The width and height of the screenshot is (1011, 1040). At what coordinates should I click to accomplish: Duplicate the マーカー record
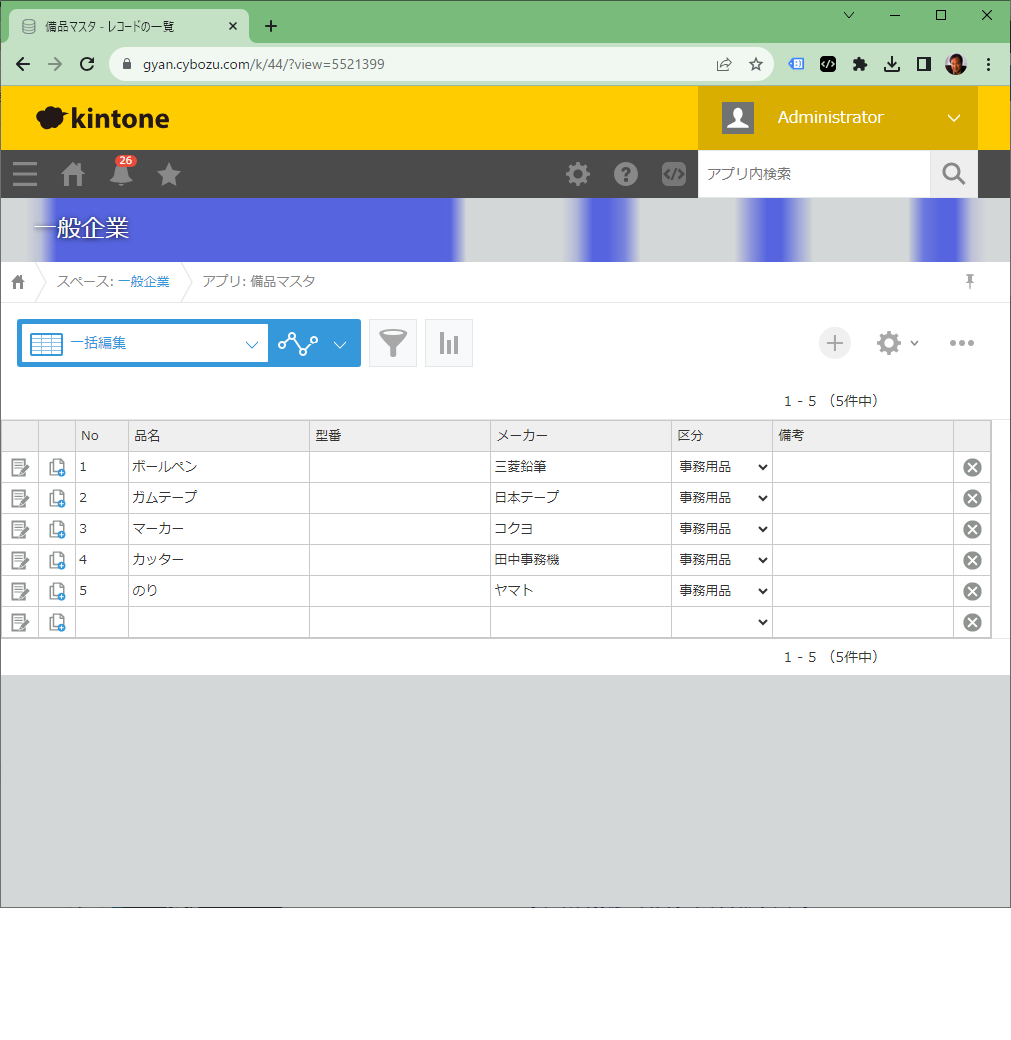(57, 529)
